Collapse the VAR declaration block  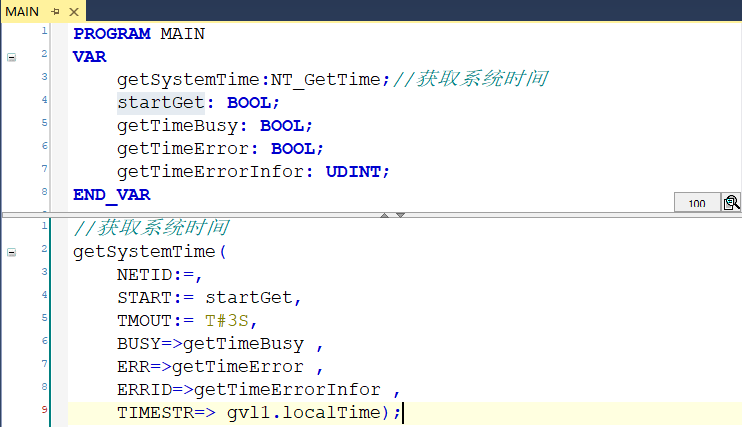[11, 58]
